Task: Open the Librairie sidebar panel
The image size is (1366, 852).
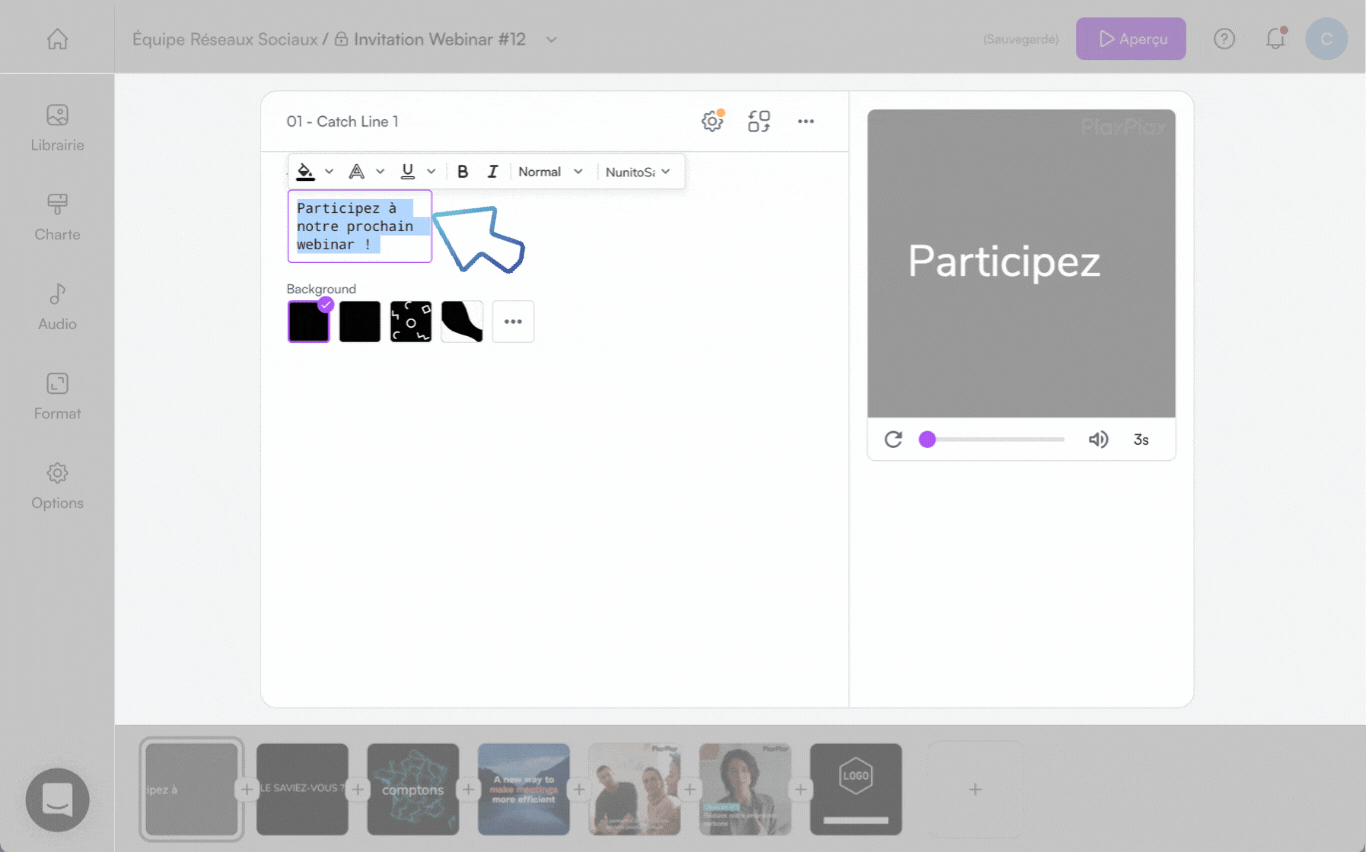Action: pos(57,128)
